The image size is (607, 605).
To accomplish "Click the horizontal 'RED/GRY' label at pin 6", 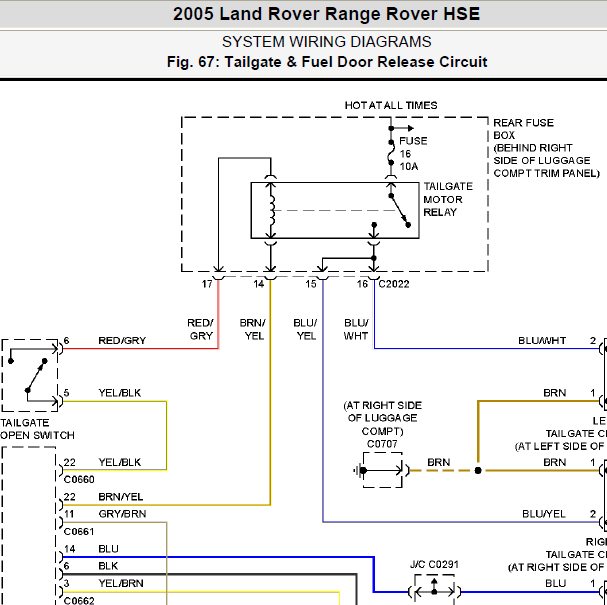I will point(122,341).
